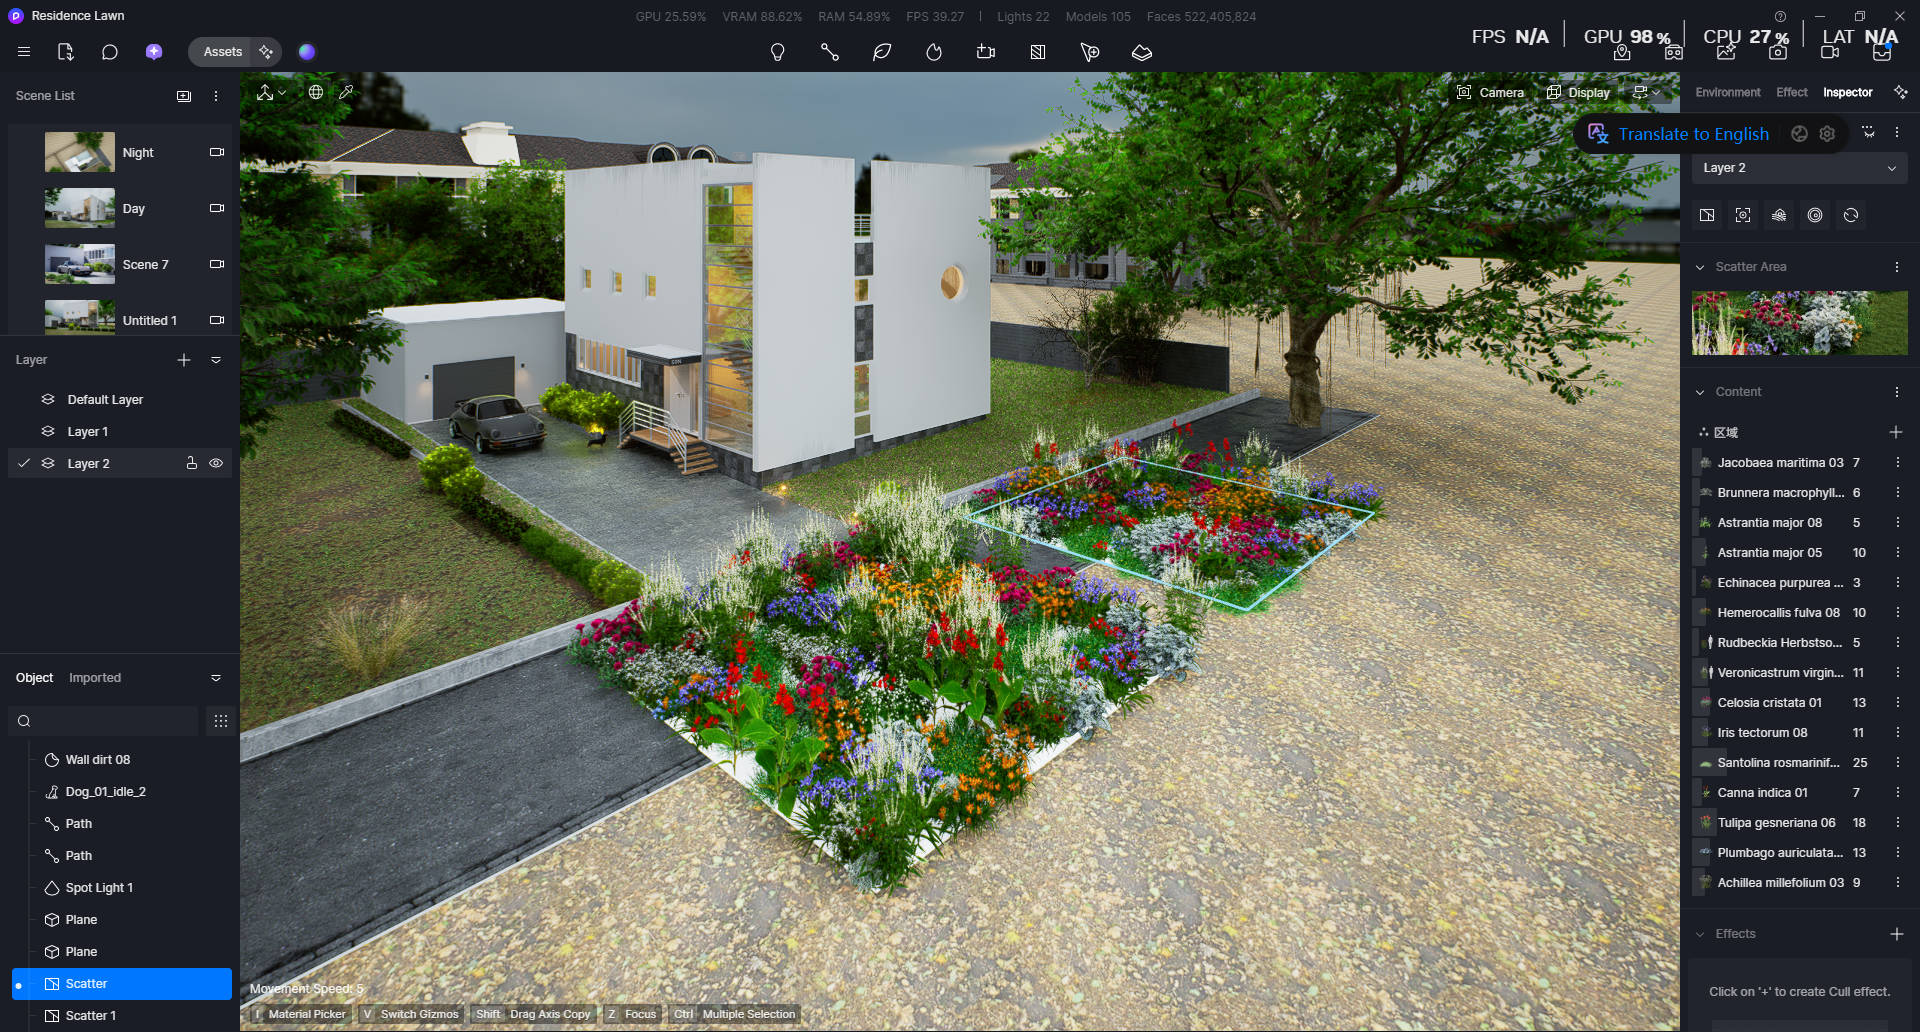Add a Cull effect with the Effects plus
Screen dimensions: 1920x1032
1897,934
